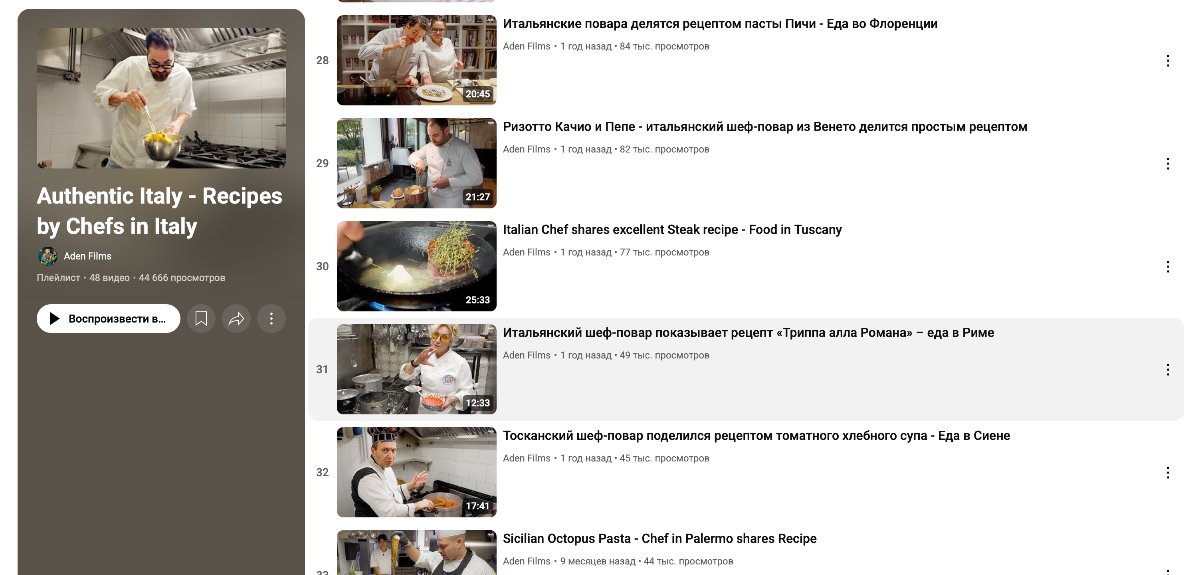Open the Ризотто Качио и Пепе video title
The height and width of the screenshot is (575, 1200).
coord(765,127)
